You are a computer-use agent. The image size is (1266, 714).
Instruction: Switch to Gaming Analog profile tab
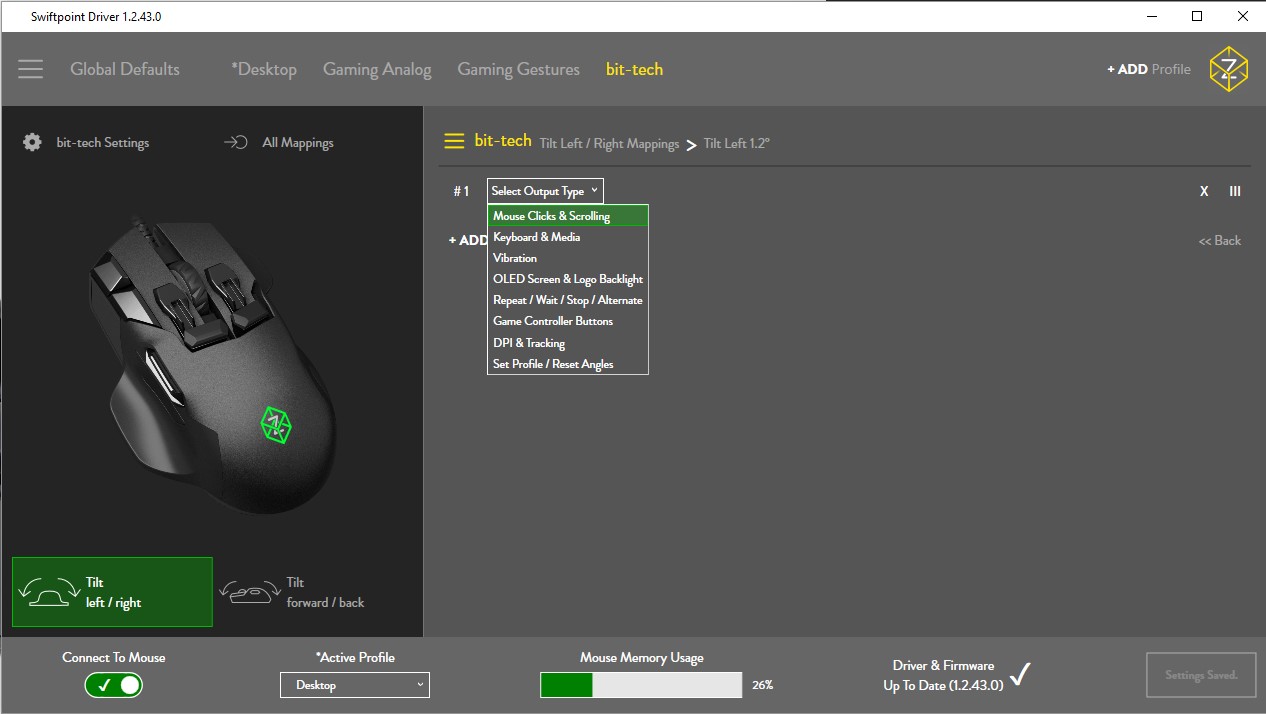(377, 70)
